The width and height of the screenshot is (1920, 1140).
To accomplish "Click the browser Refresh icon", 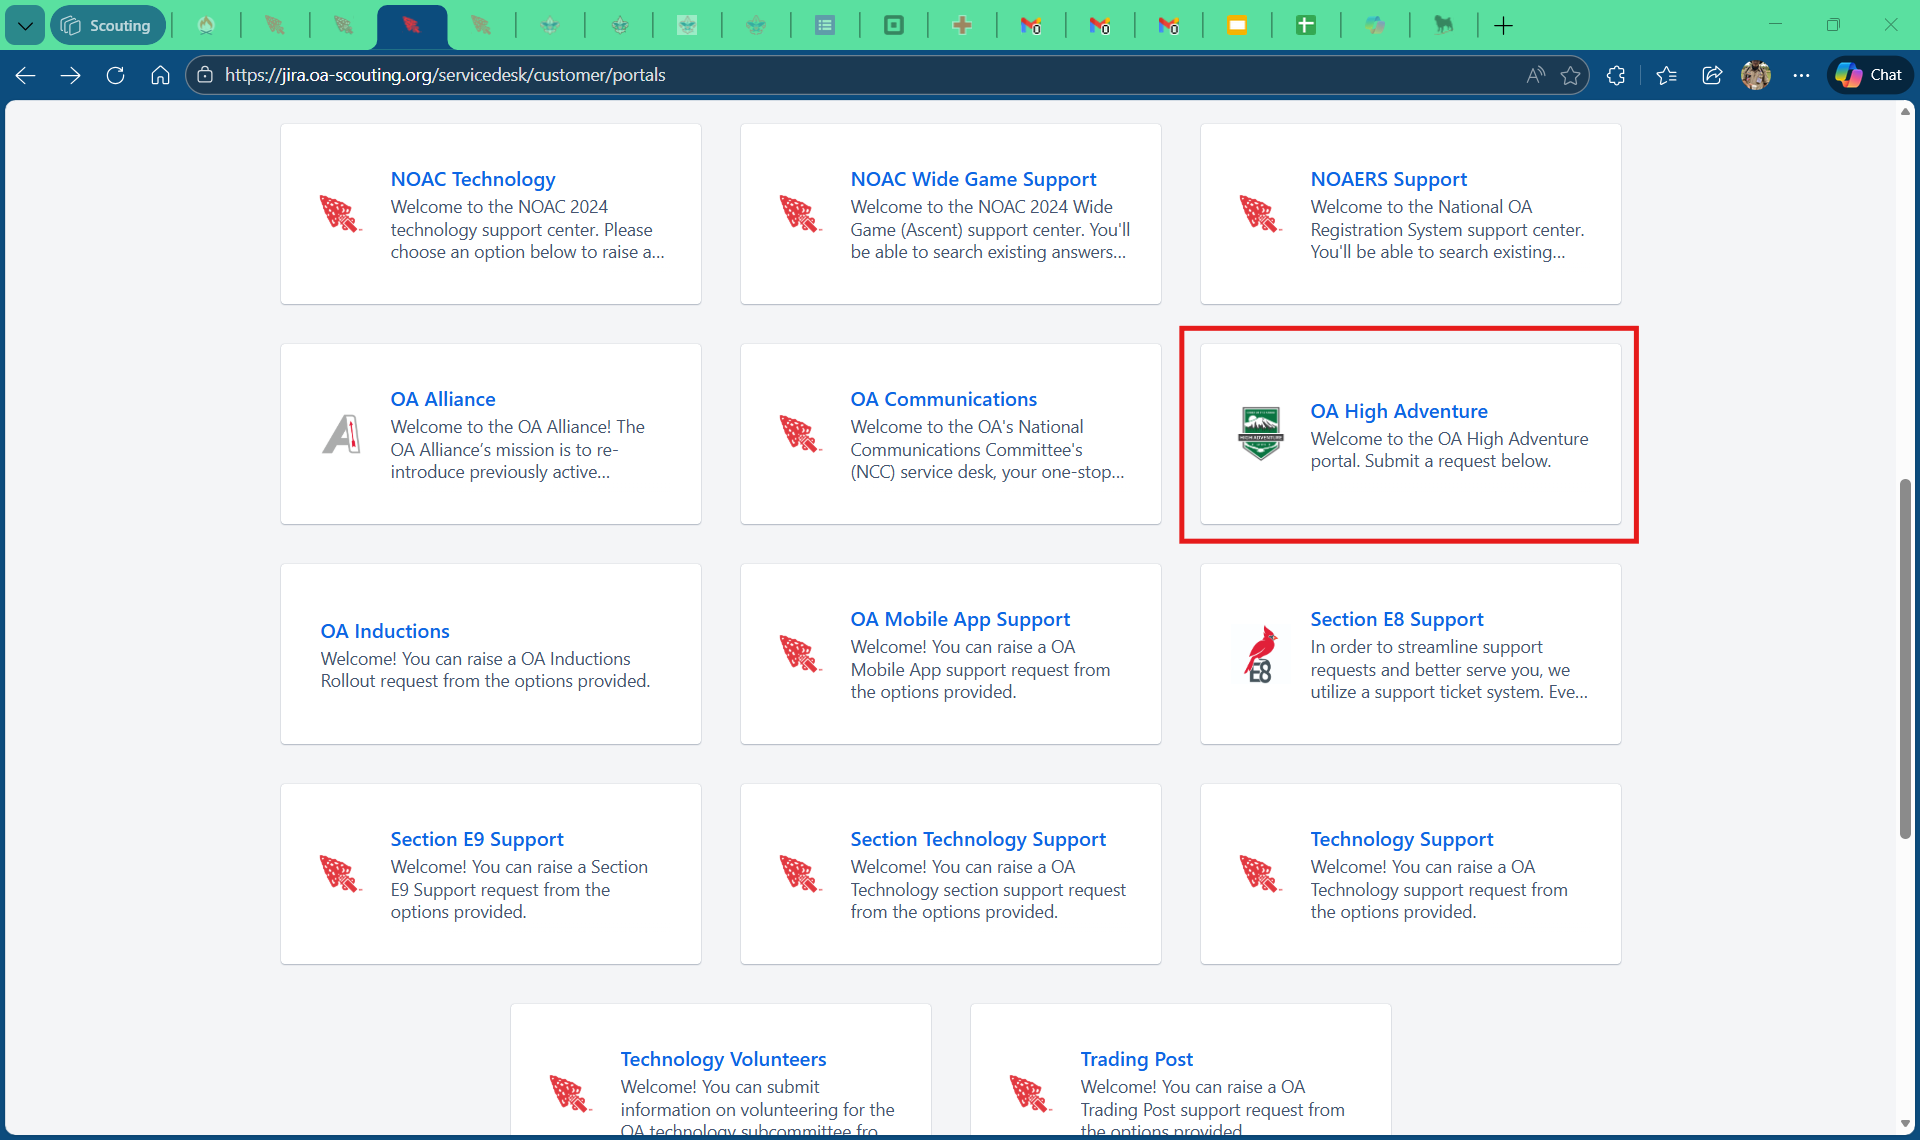I will click(115, 75).
